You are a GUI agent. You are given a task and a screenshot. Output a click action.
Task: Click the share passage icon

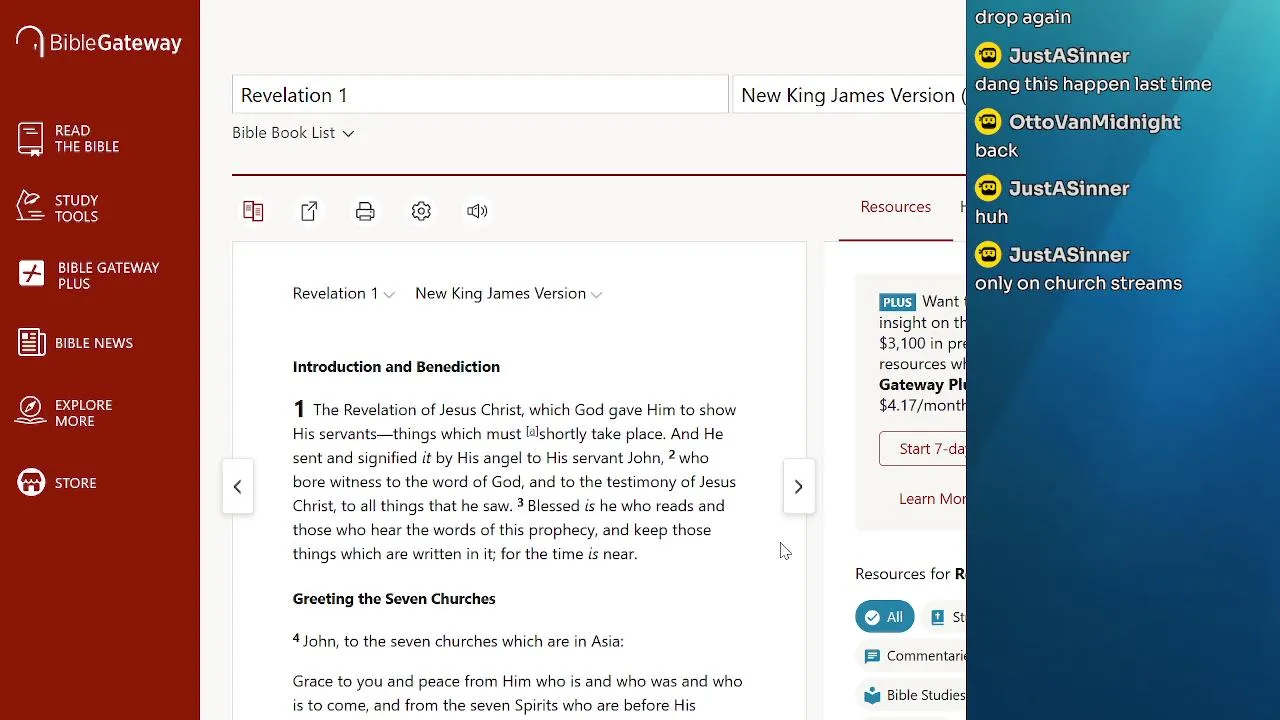click(309, 211)
